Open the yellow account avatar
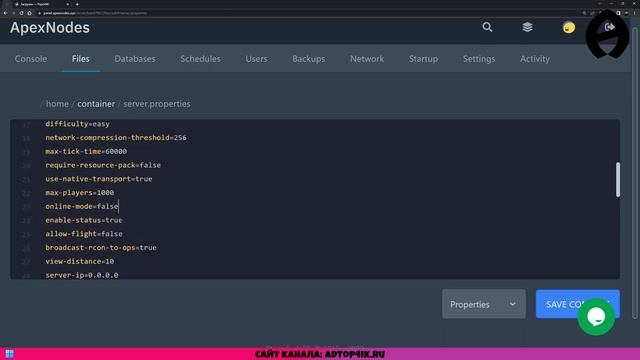The height and width of the screenshot is (360, 640). tap(569, 28)
